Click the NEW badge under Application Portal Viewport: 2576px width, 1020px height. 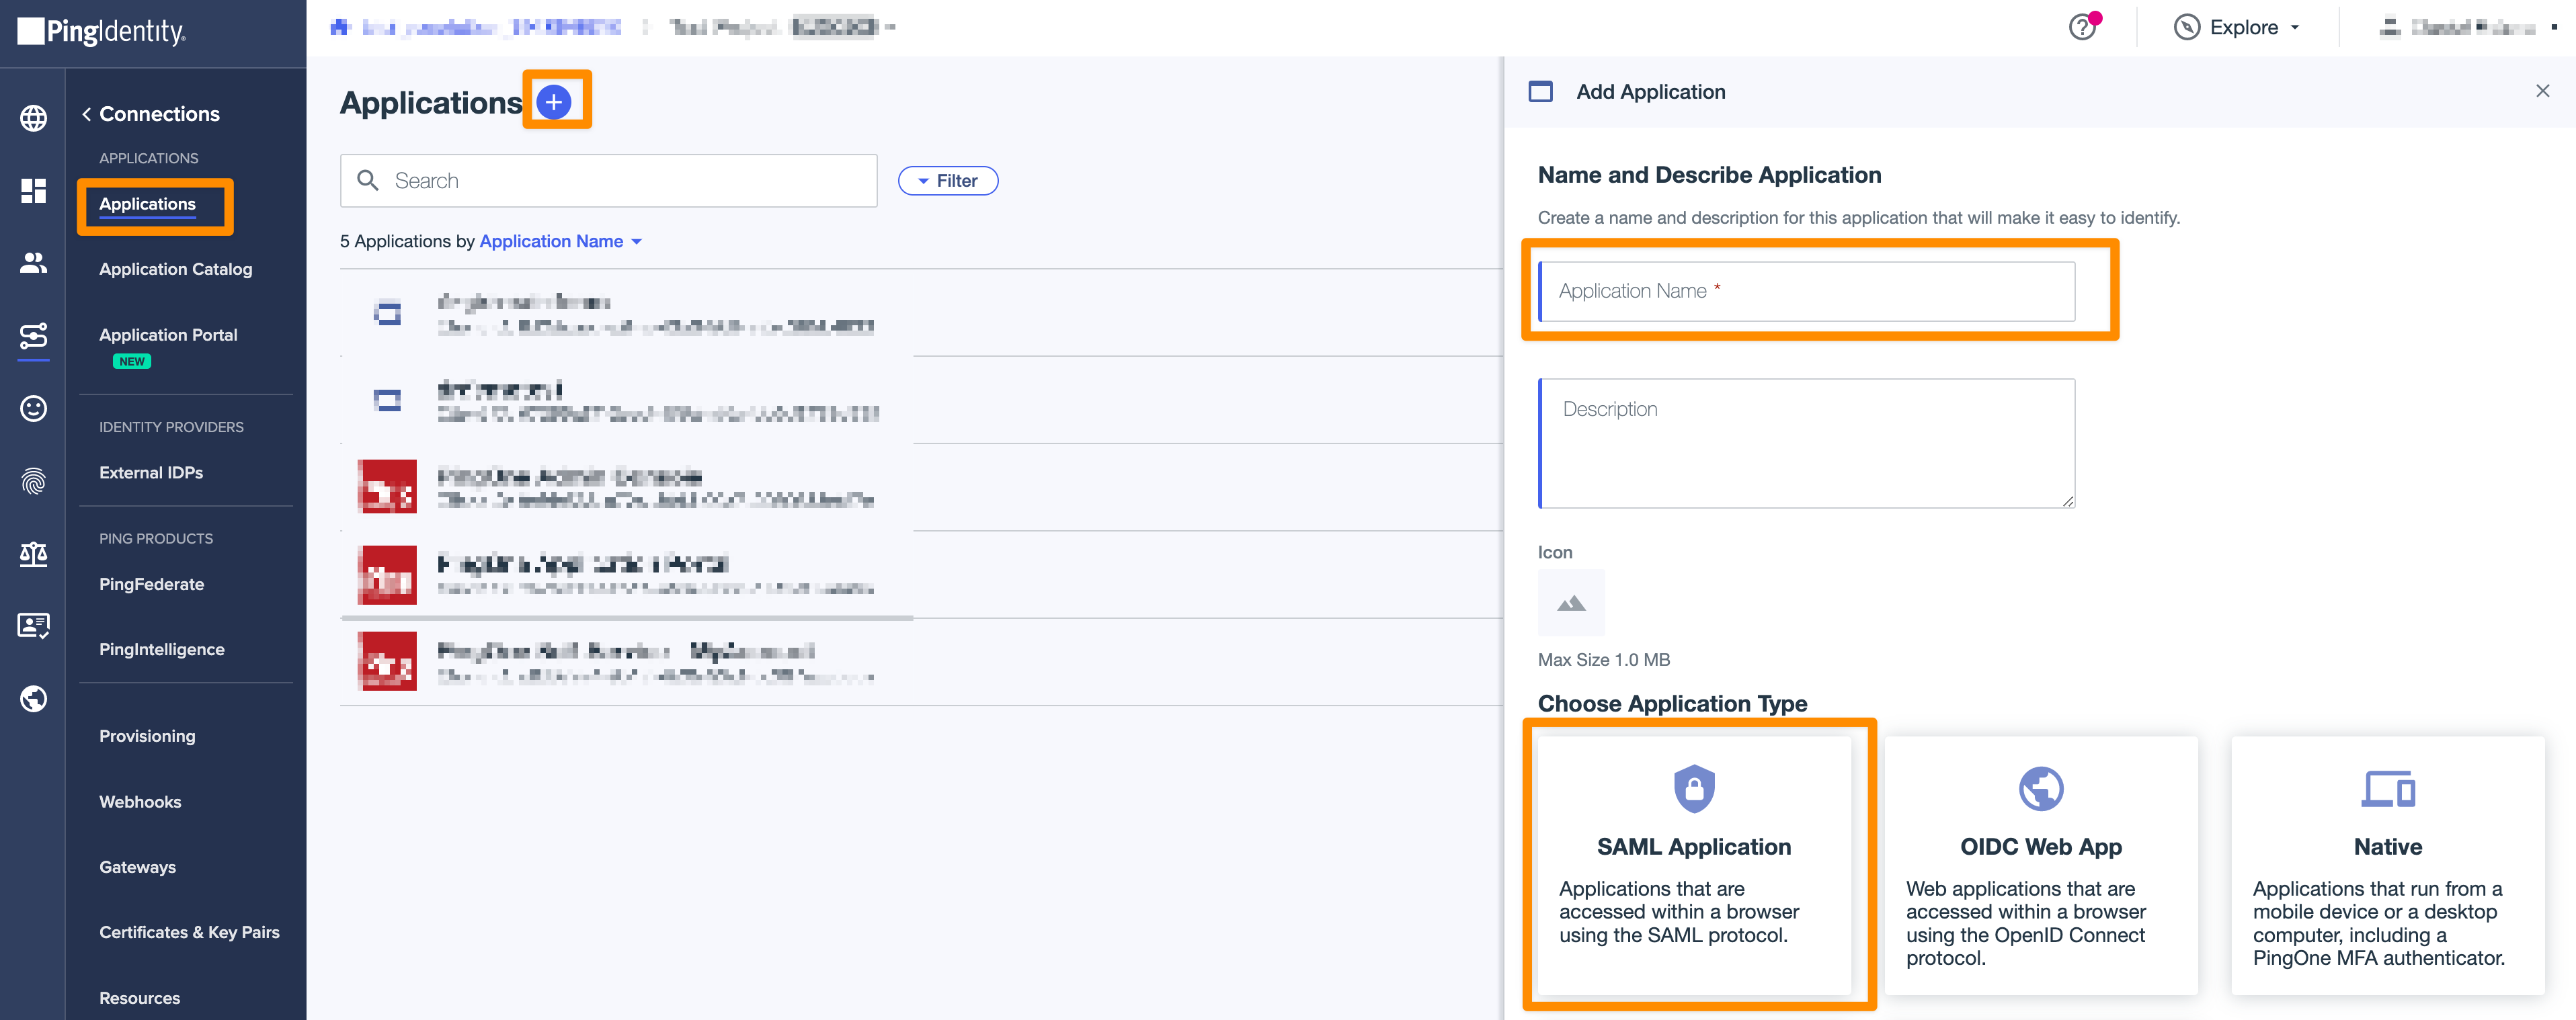click(131, 361)
